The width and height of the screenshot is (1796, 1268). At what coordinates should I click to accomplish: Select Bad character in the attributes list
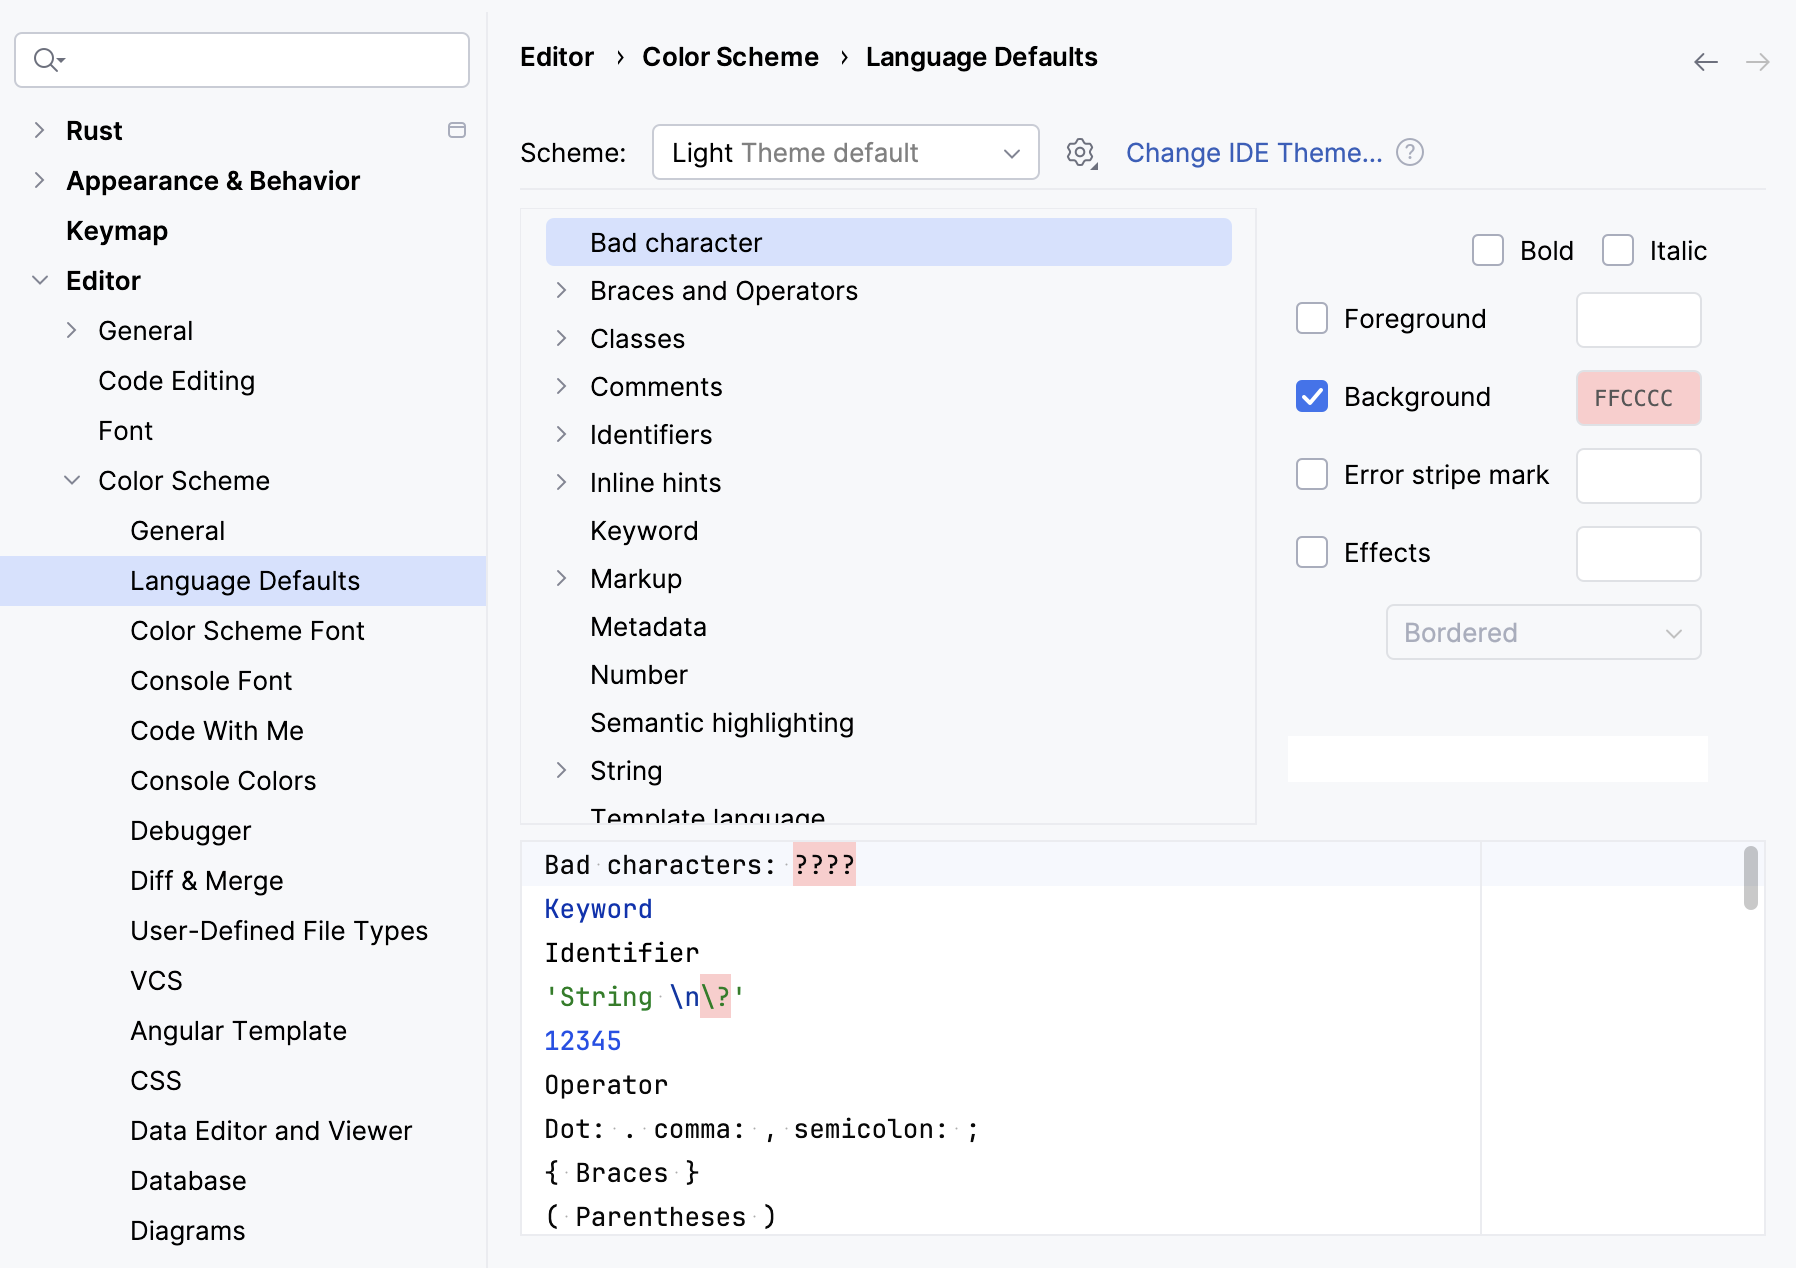675,242
